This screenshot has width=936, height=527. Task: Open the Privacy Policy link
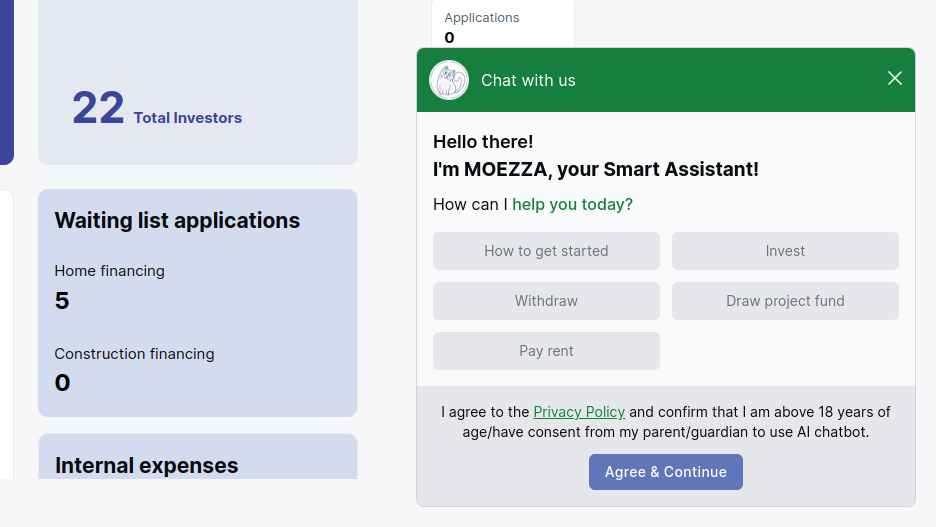(x=579, y=412)
